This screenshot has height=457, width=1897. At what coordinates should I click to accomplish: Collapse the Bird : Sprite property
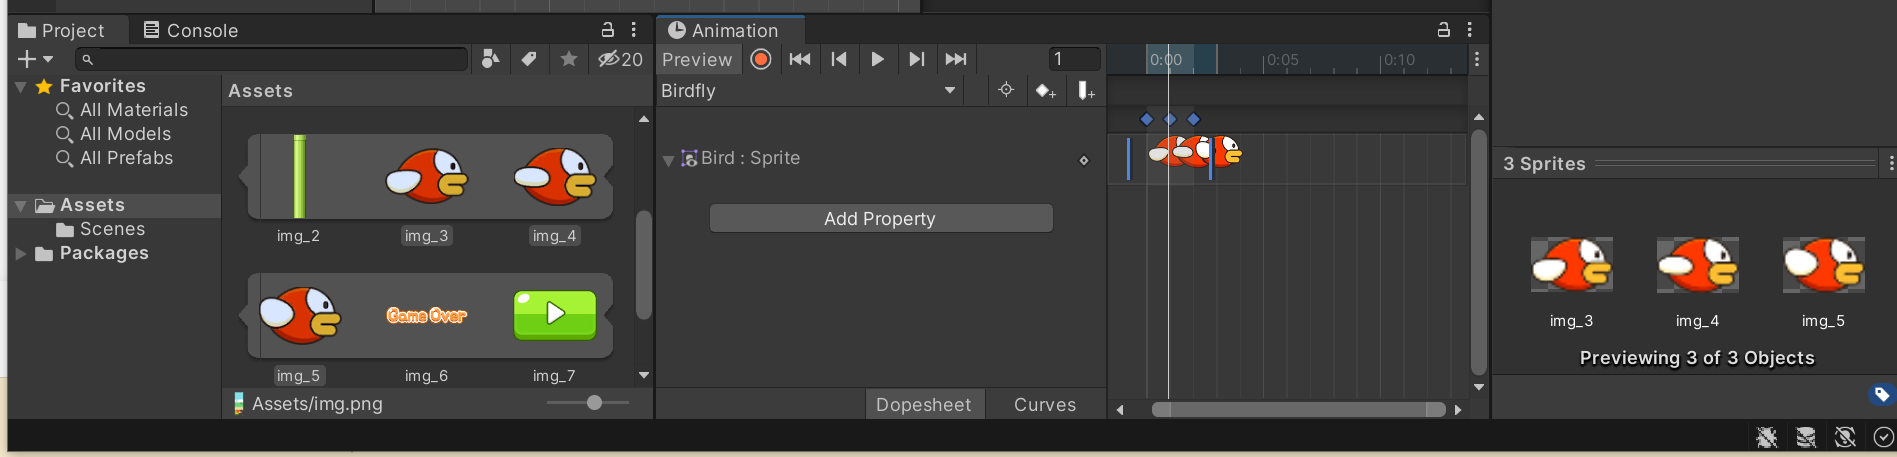pos(668,160)
